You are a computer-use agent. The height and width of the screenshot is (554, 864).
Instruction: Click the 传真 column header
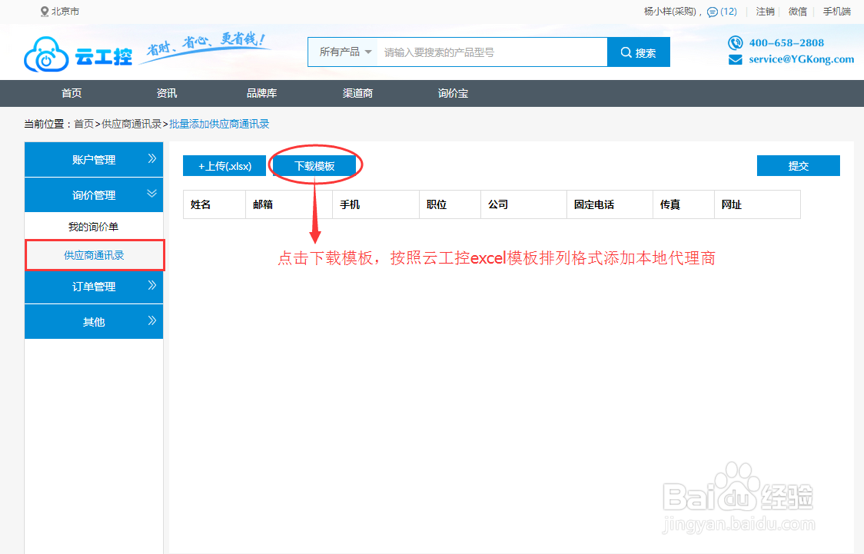[683, 205]
